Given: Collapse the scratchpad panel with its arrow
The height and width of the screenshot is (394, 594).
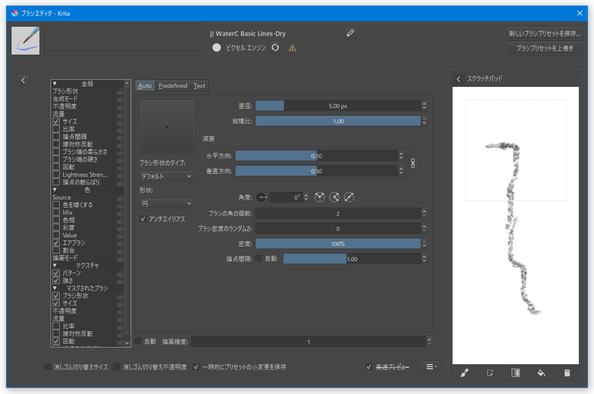Looking at the screenshot, I should pos(458,79).
